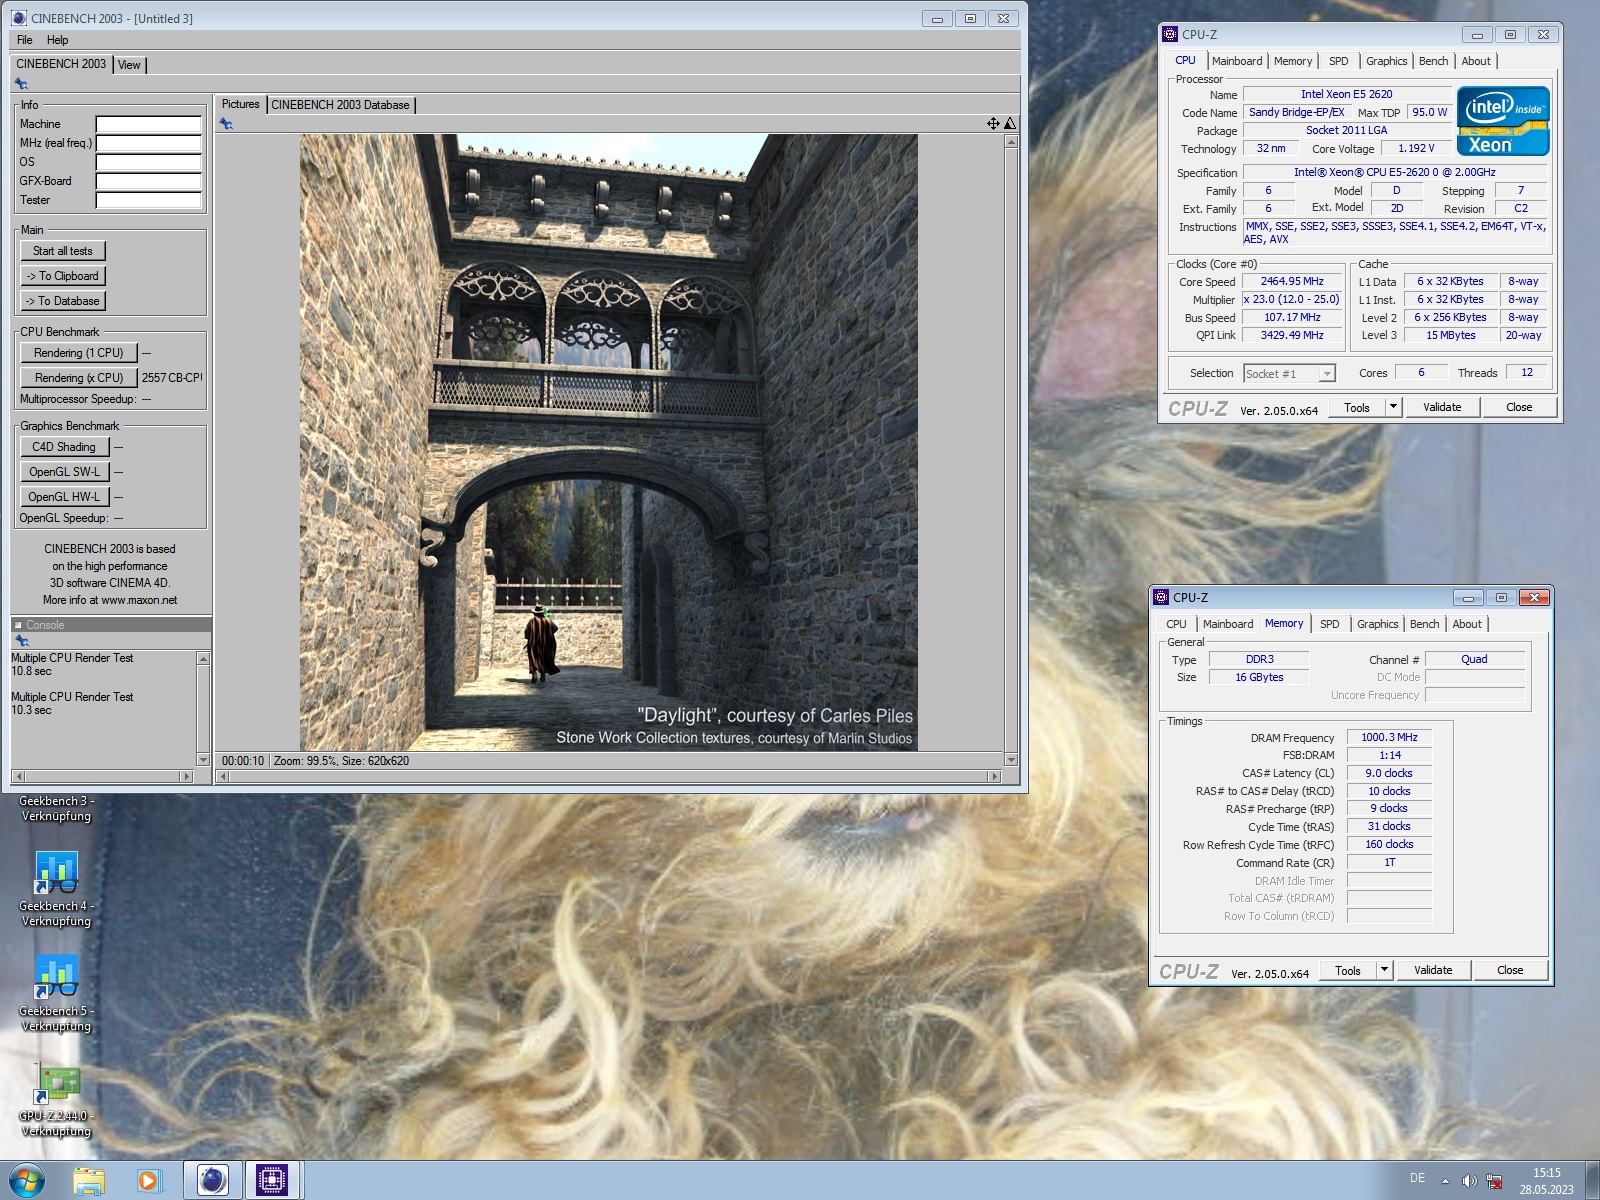The width and height of the screenshot is (1600, 1200).
Task: Click the volume speaker tray icon
Action: (1469, 1181)
